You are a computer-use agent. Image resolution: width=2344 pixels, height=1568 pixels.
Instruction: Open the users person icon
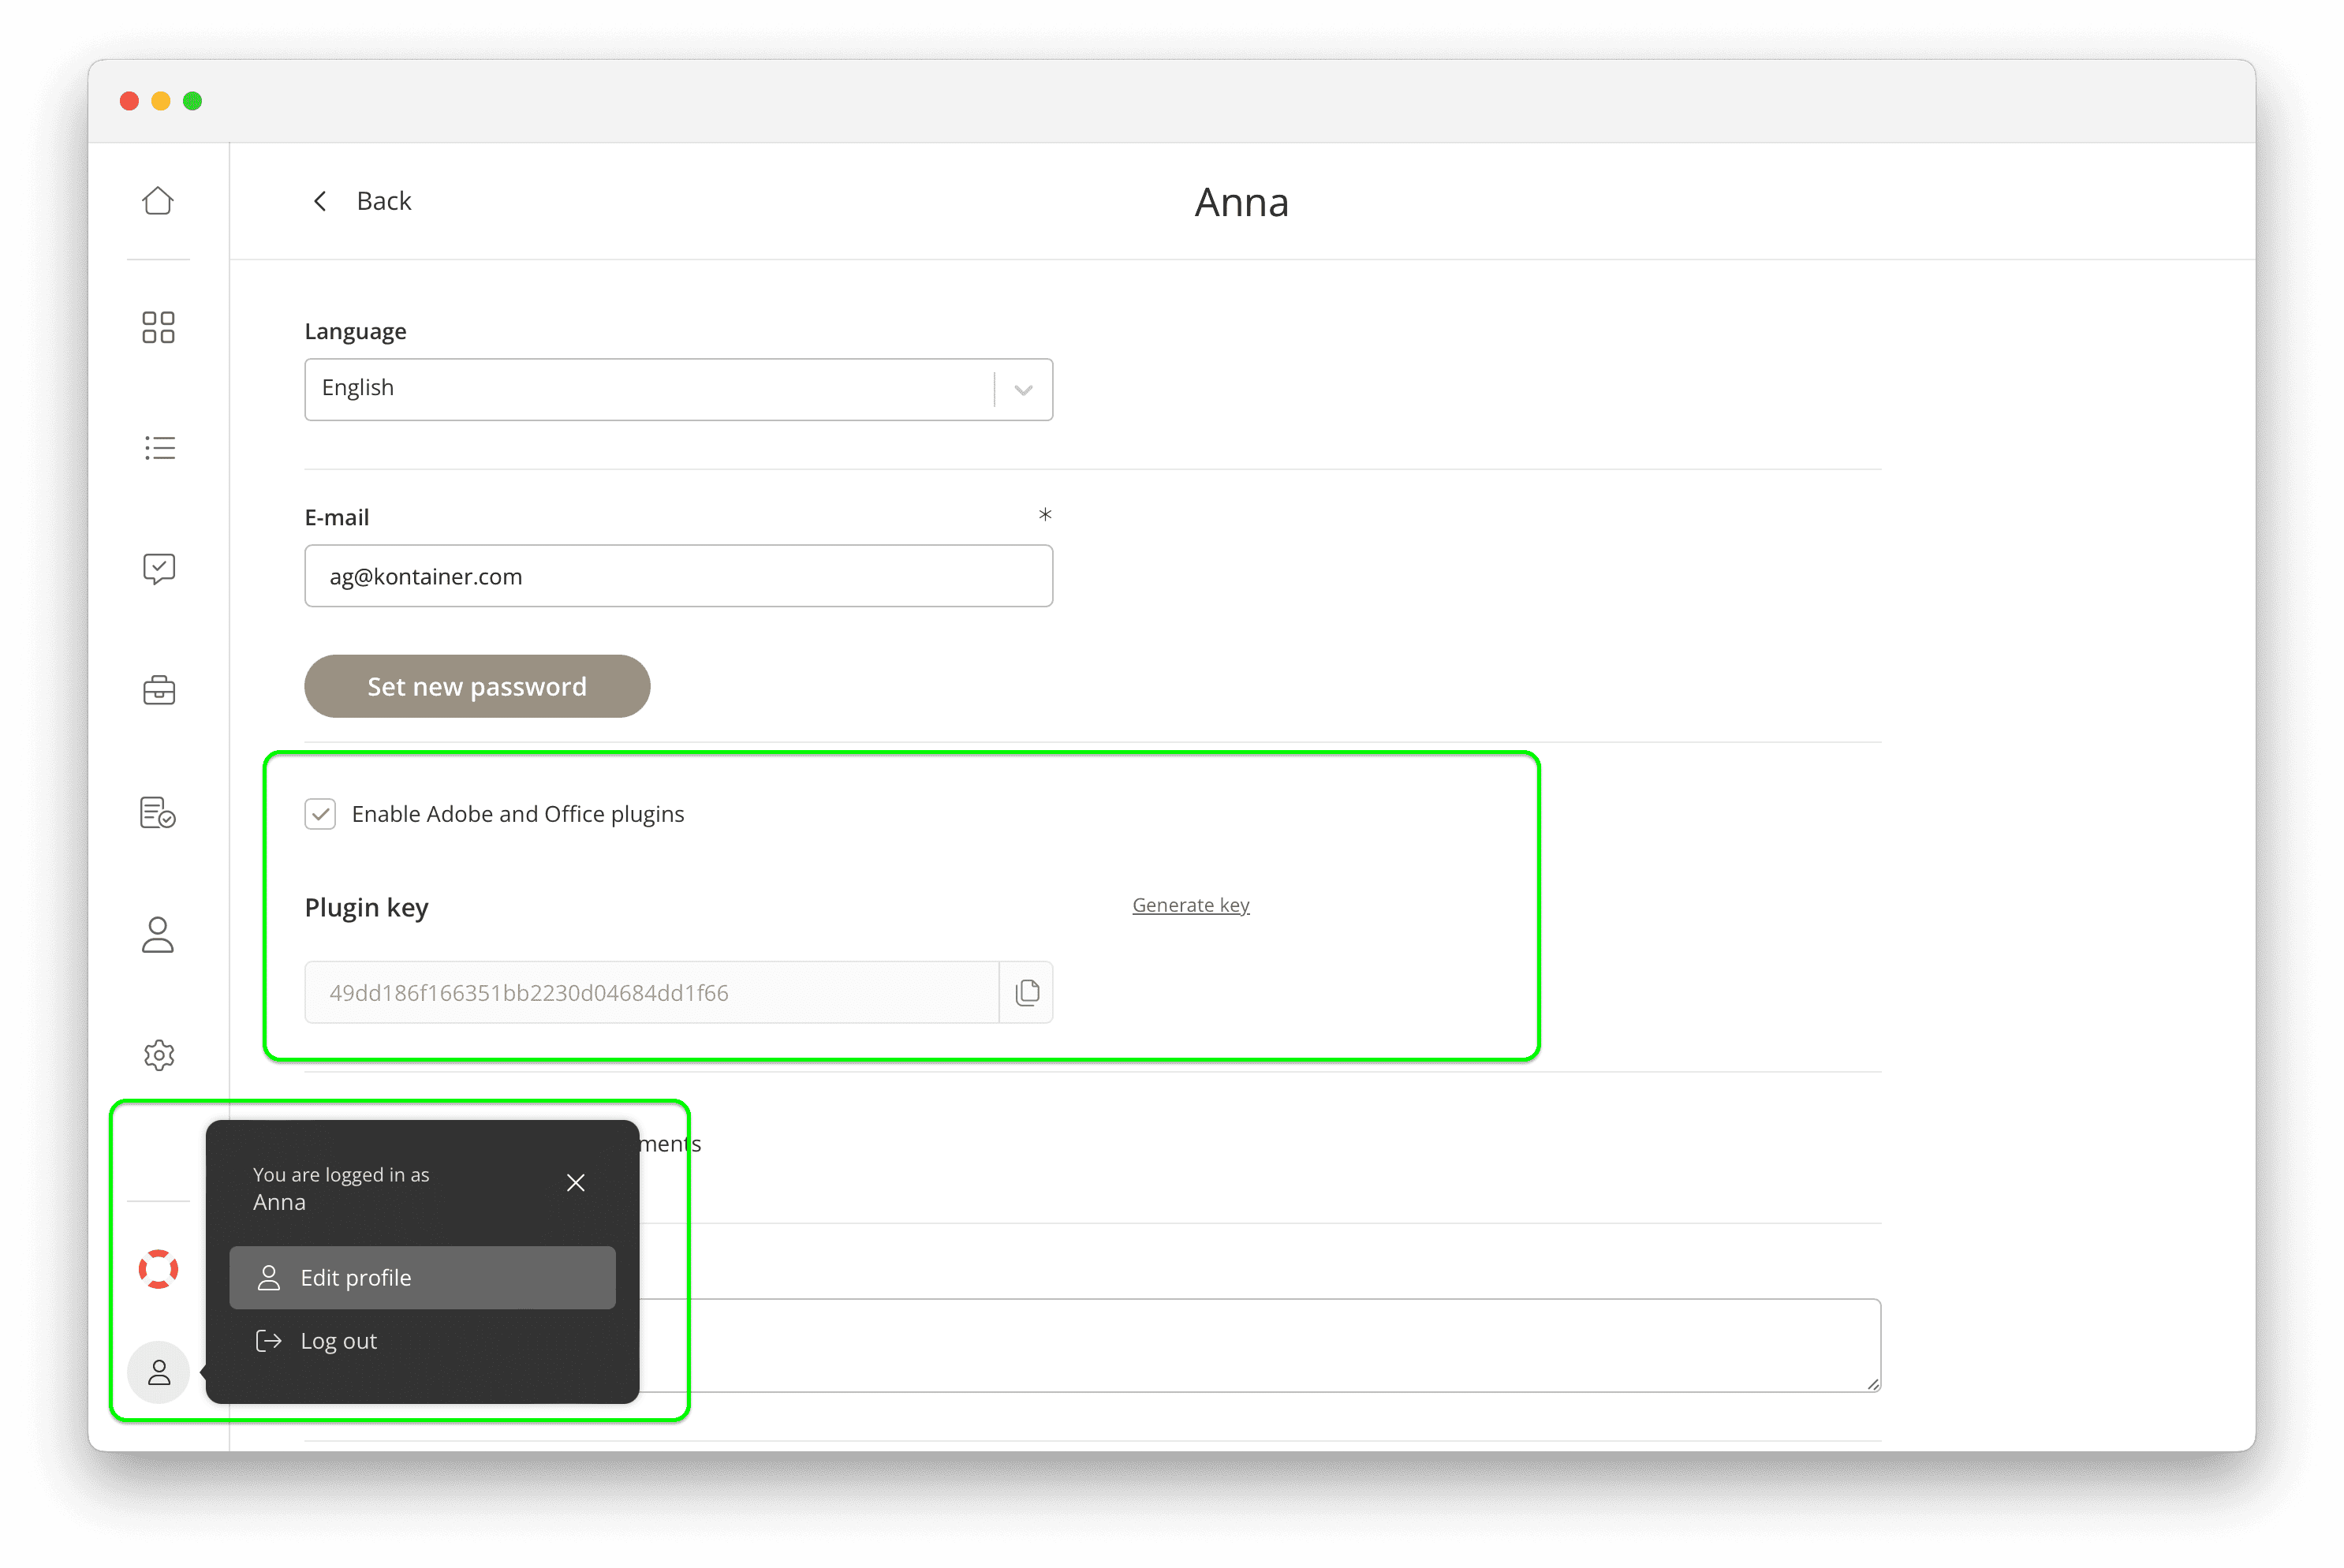(x=158, y=935)
